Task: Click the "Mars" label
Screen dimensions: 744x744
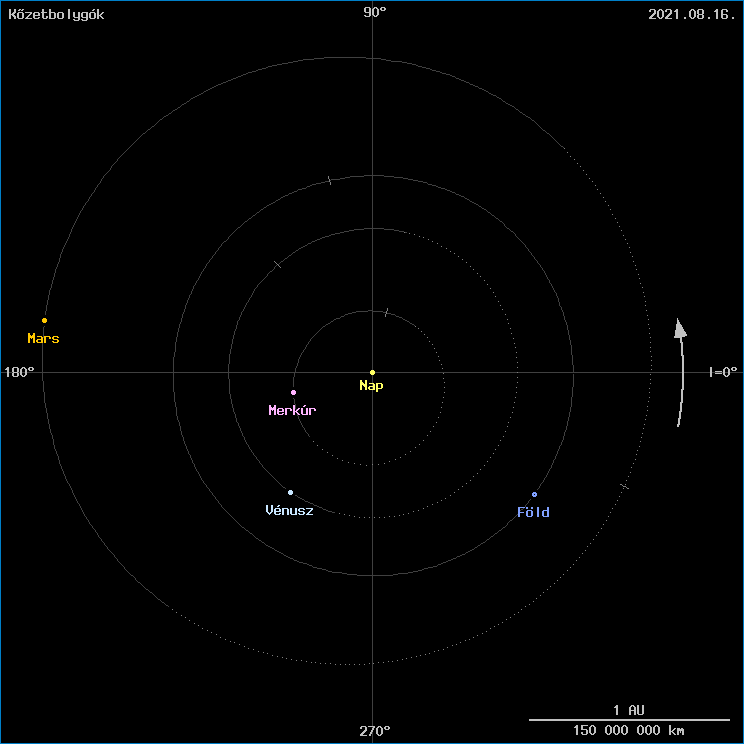Action: coord(43,338)
